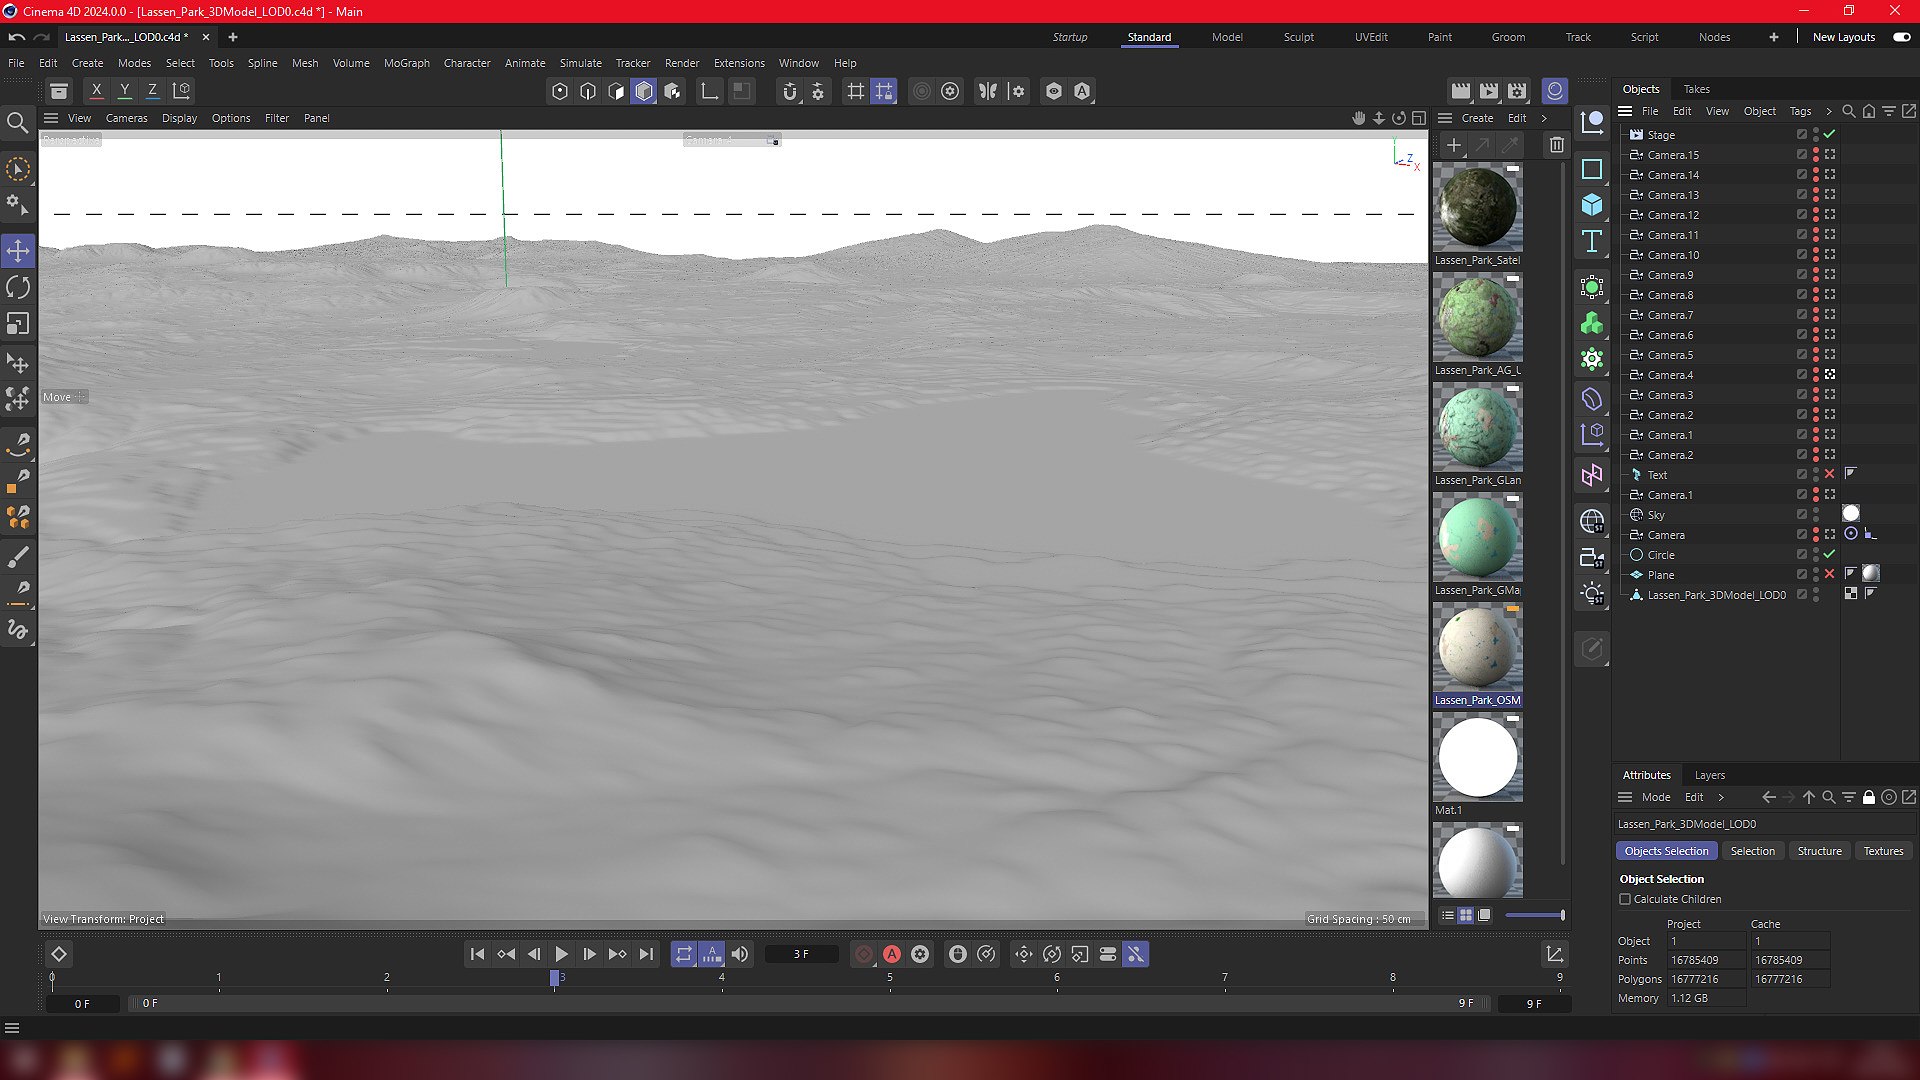Toggle visibility dots for Sky object

(x=1816, y=515)
